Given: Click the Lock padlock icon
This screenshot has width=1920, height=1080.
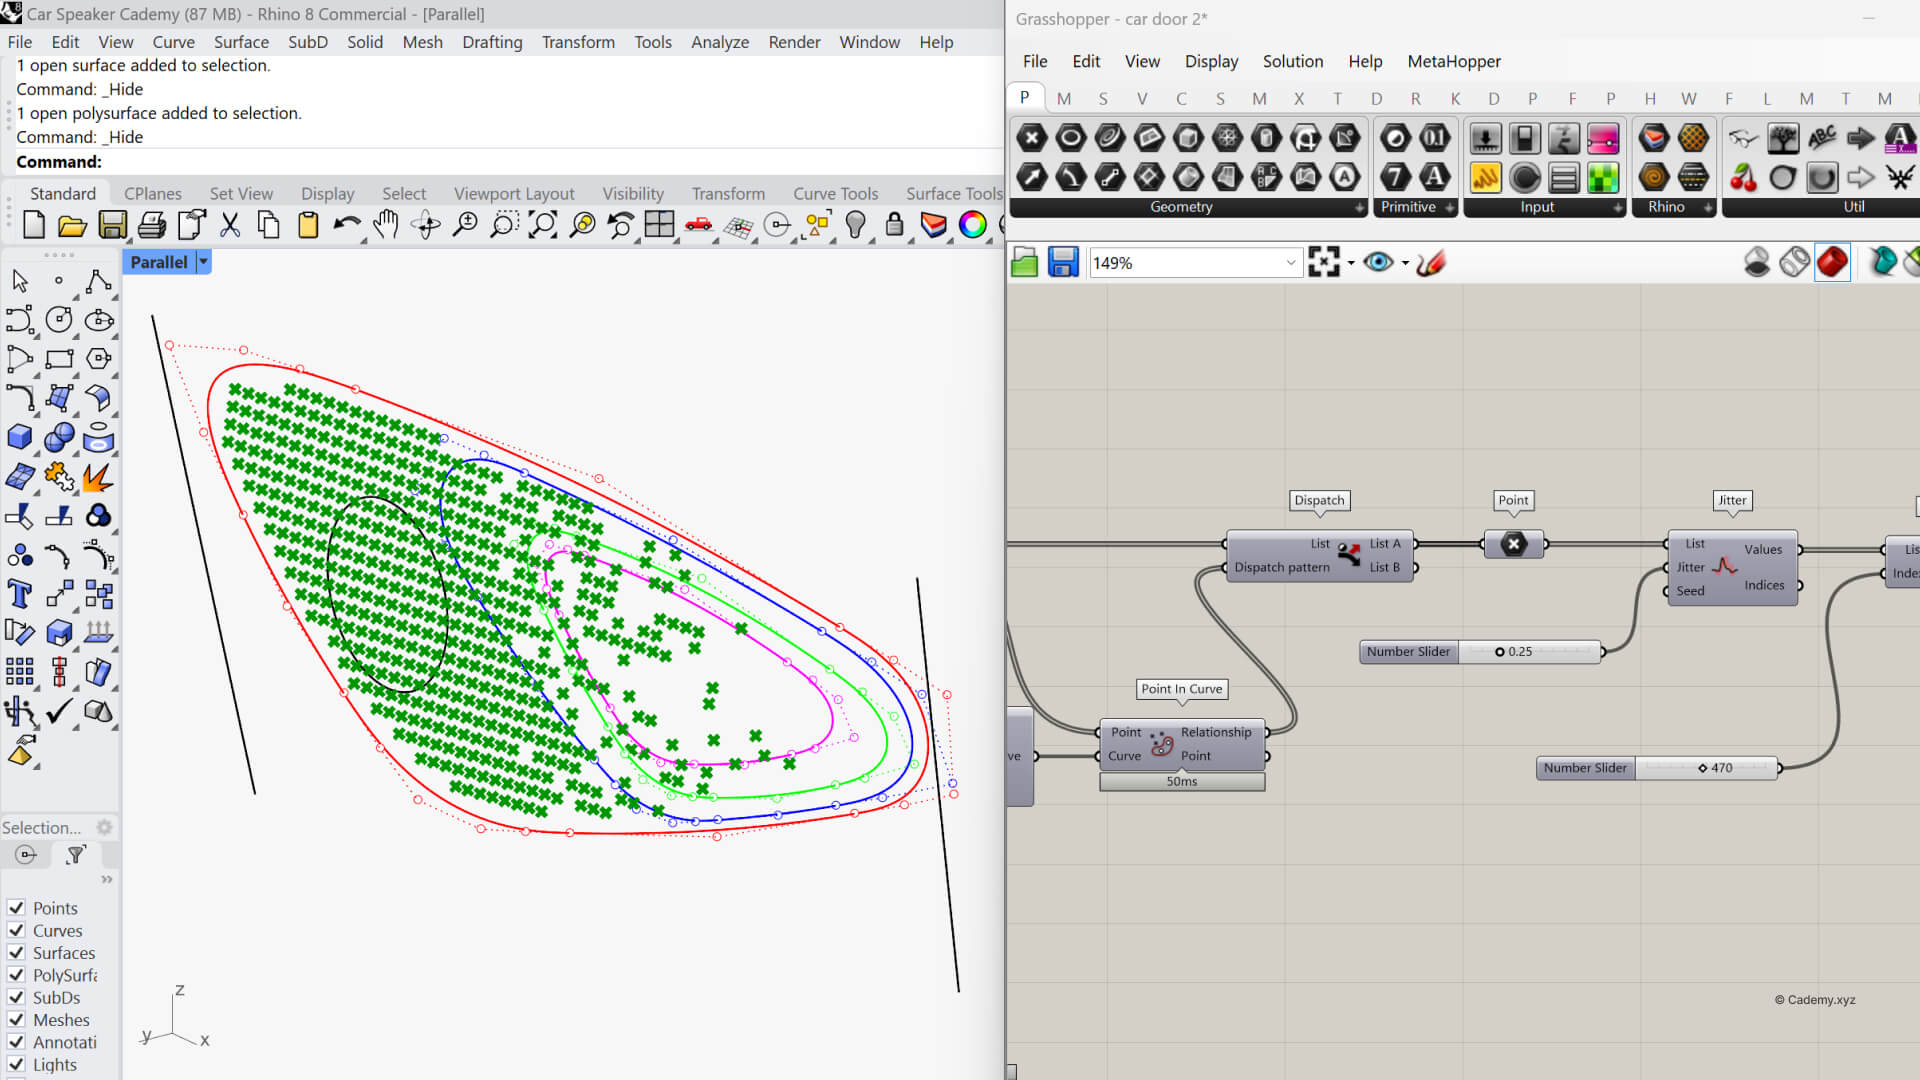Looking at the screenshot, I should tap(894, 225).
